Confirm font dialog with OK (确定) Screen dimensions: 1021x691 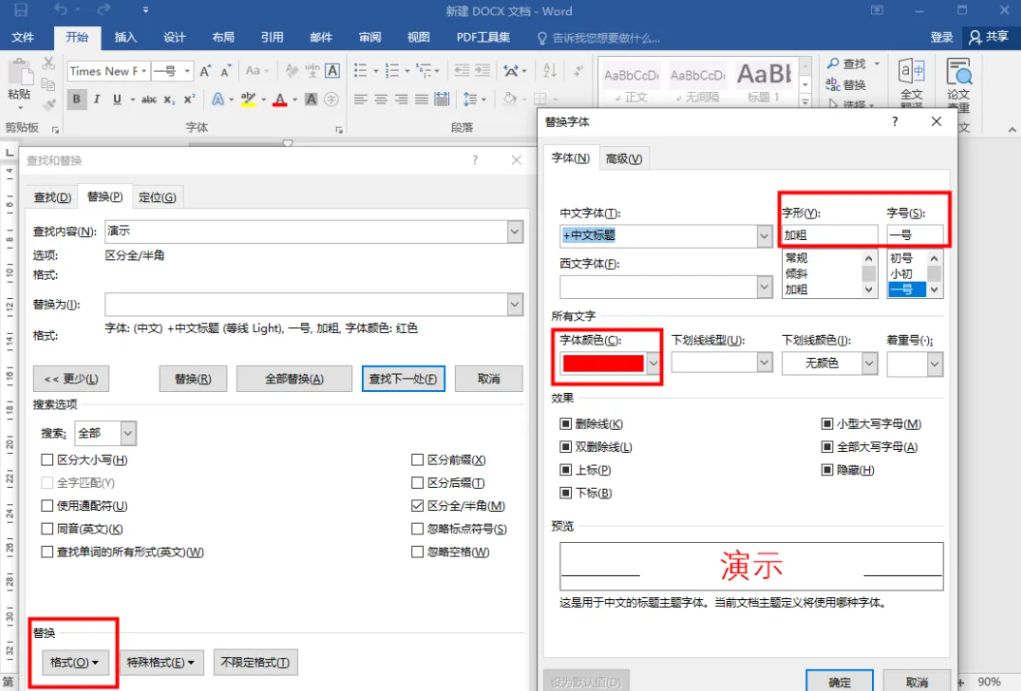[839, 681]
